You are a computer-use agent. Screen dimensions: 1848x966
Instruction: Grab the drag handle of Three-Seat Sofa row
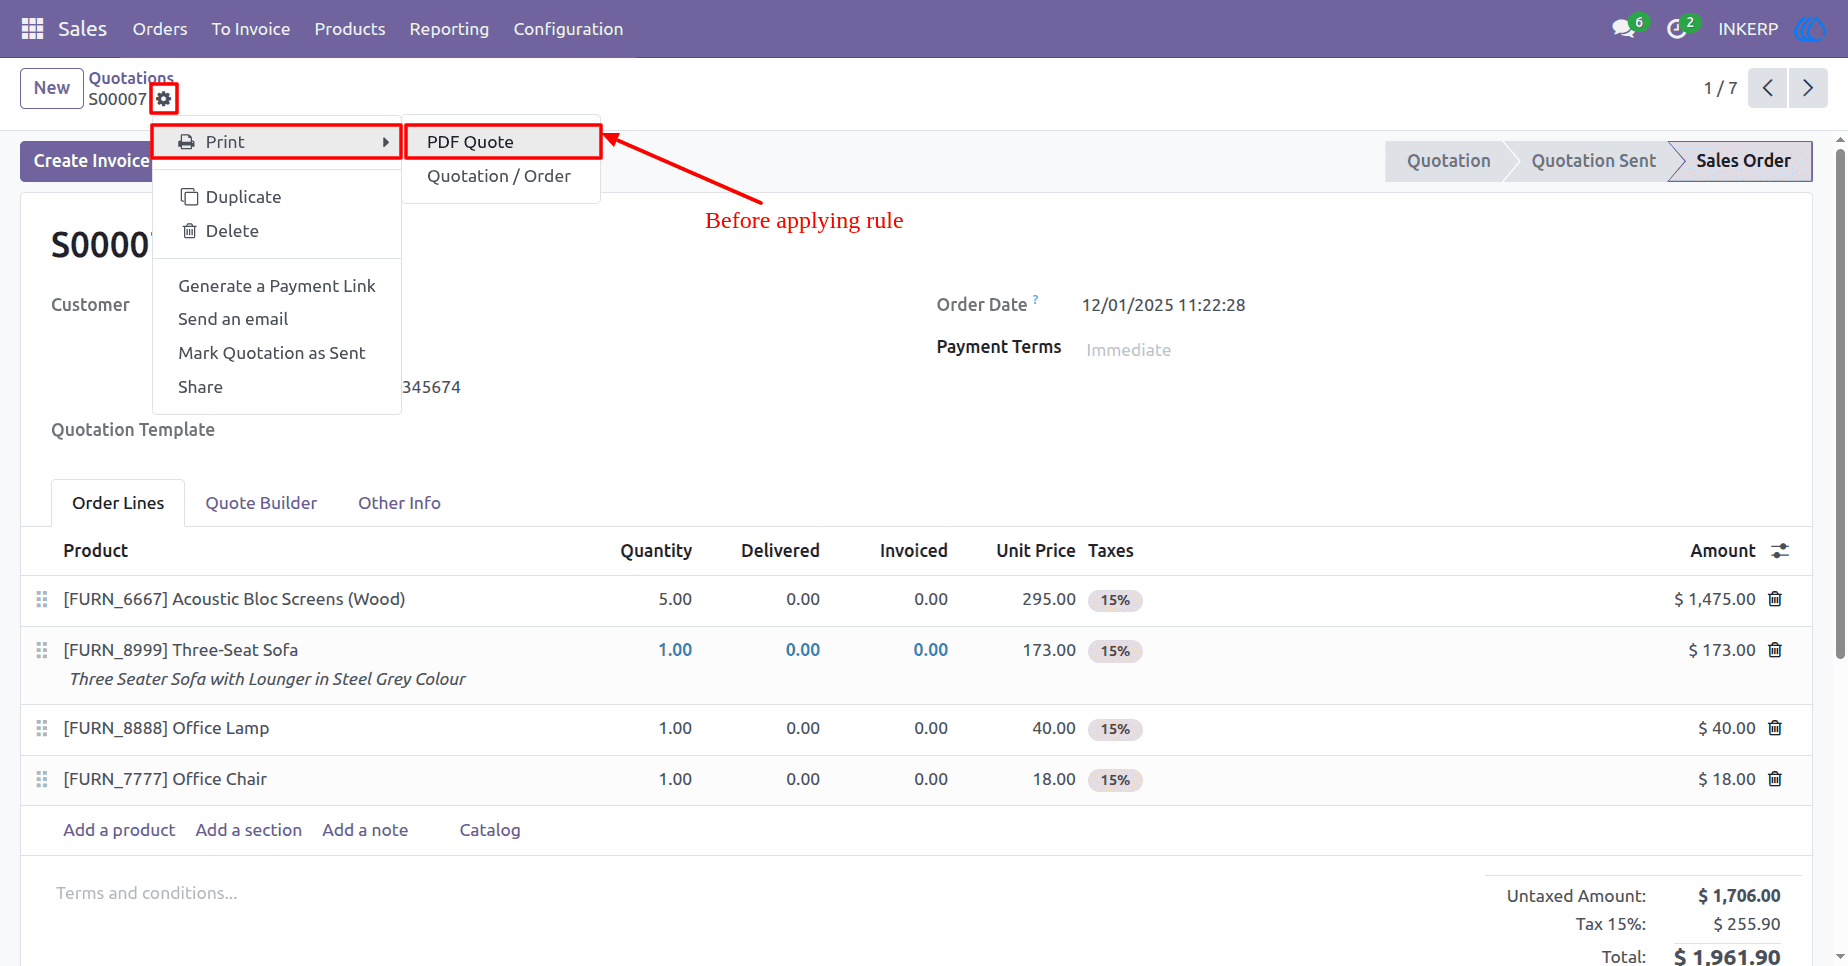[x=42, y=650]
